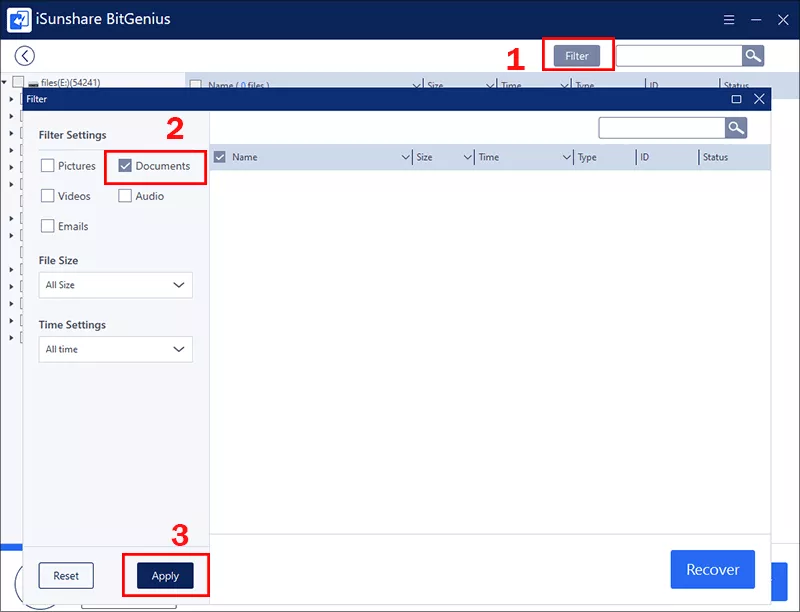The width and height of the screenshot is (800, 612).
Task: Select the files(E:)(54241) tree item
Action: click(70, 83)
